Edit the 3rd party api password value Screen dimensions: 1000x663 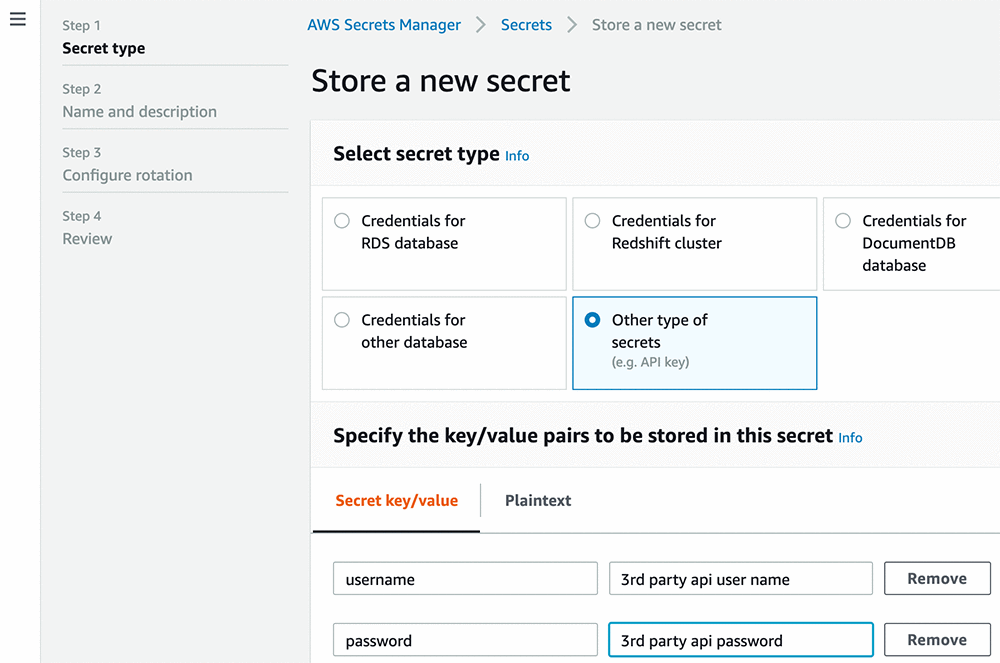coord(740,640)
